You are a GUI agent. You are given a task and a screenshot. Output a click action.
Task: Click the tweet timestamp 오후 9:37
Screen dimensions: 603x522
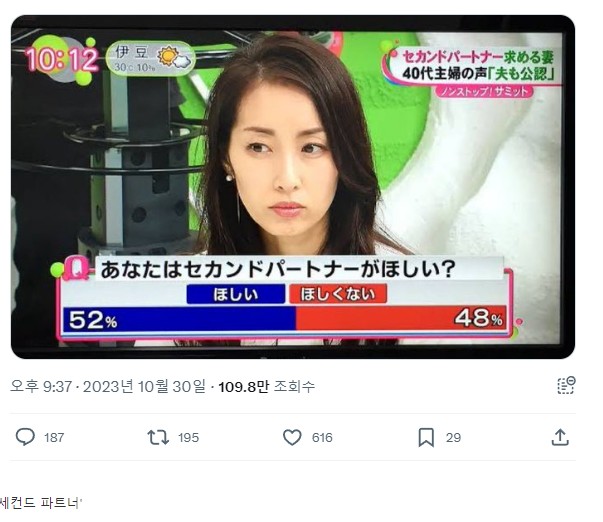point(41,387)
